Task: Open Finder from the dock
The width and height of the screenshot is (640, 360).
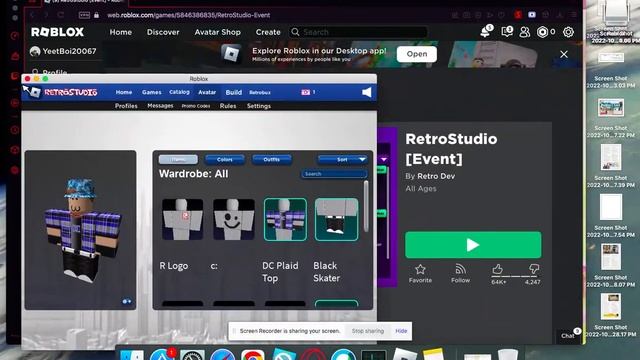Action: click(132, 355)
